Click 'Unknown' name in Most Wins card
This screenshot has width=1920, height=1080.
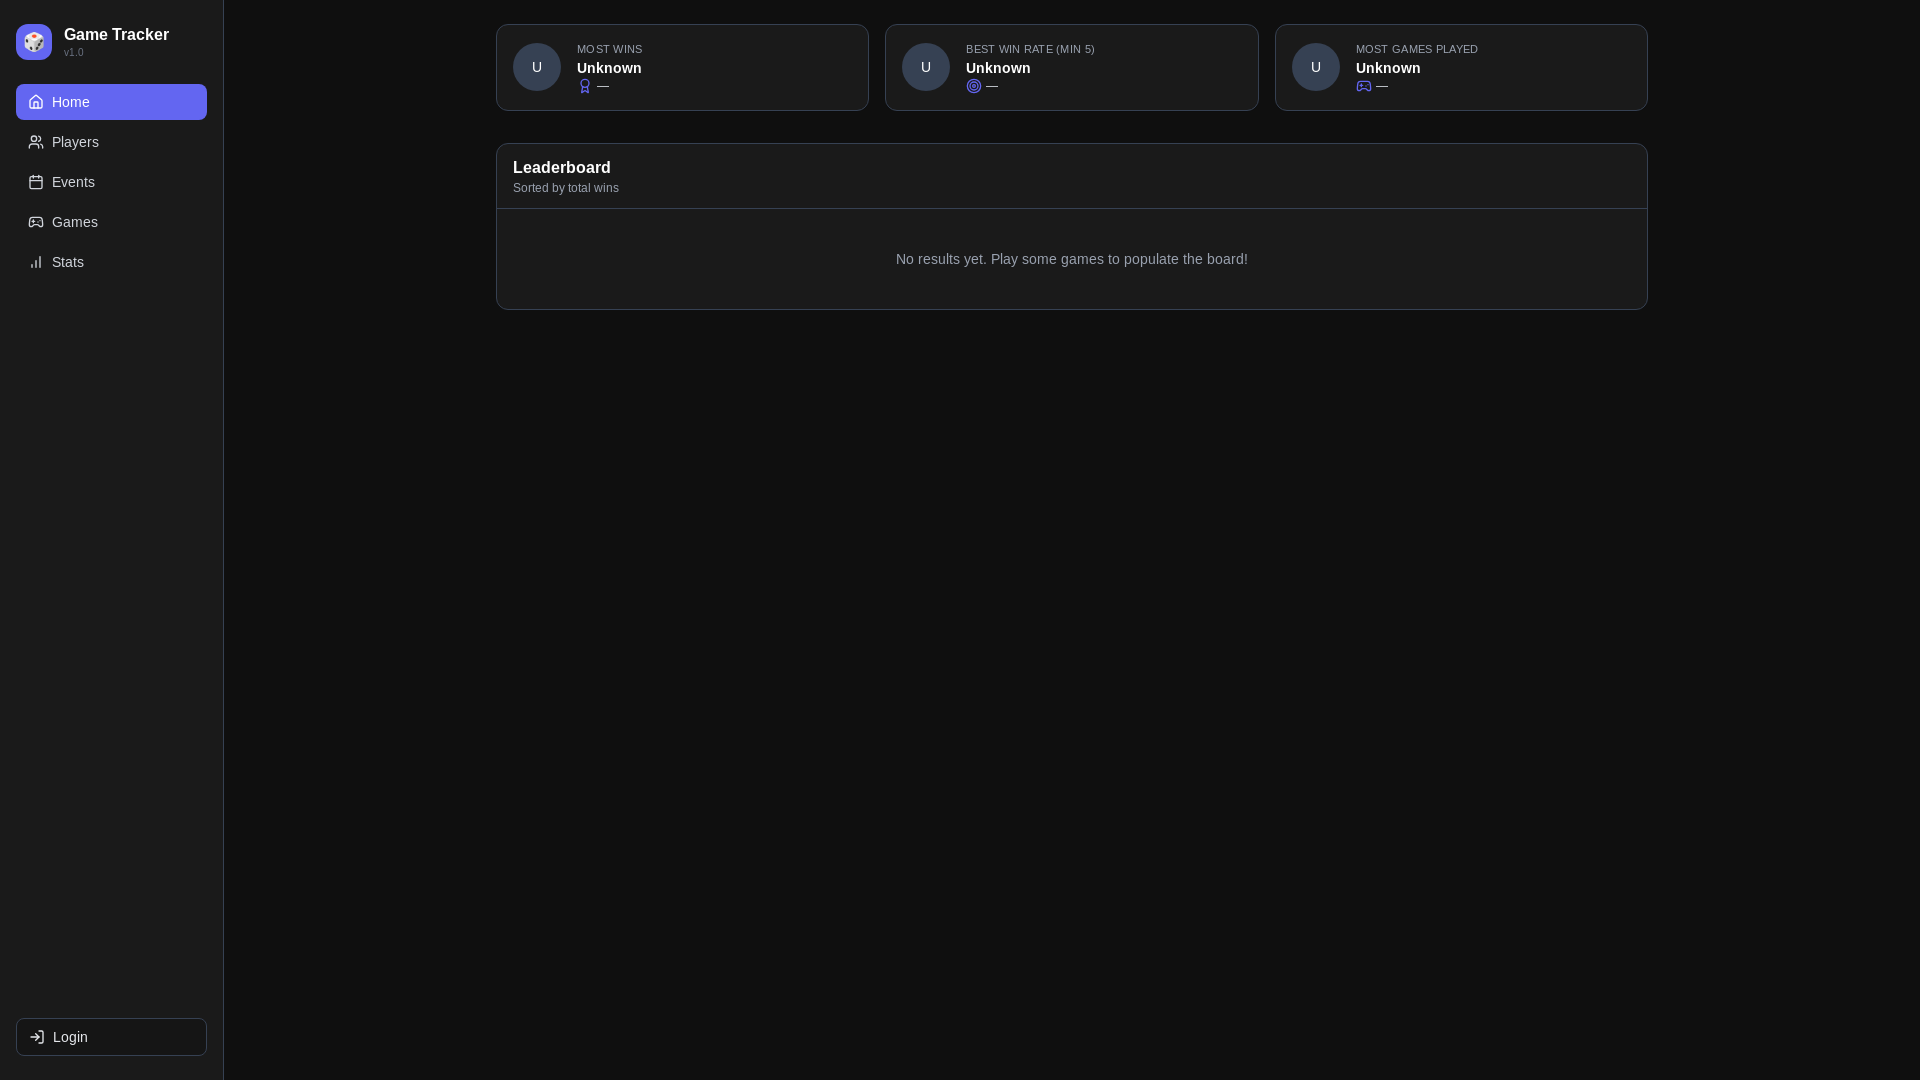point(609,68)
